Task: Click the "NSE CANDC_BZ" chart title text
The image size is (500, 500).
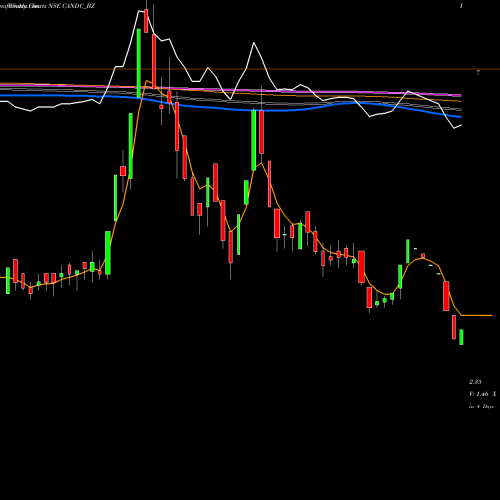Action: [x=72, y=6]
